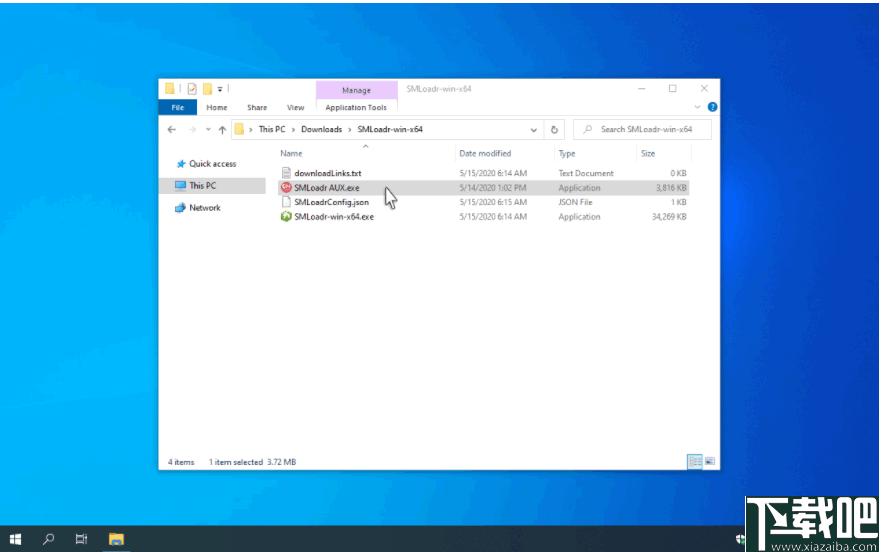Select the SMLoadrConfig.json file name
Viewport: 881px width, 552px height.
click(331, 202)
